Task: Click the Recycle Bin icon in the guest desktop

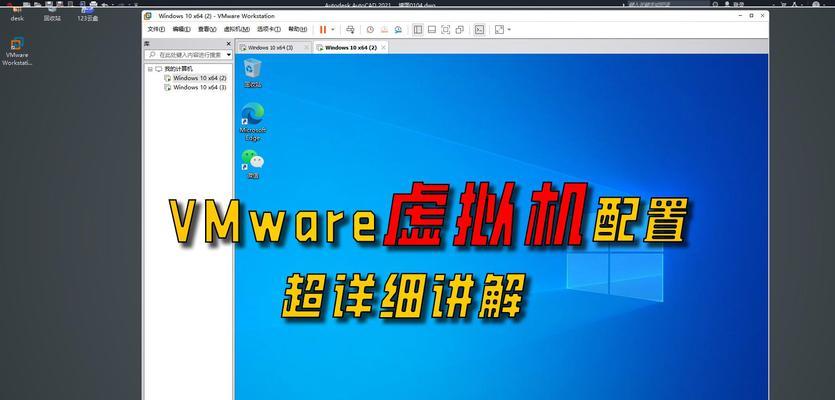Action: point(252,74)
